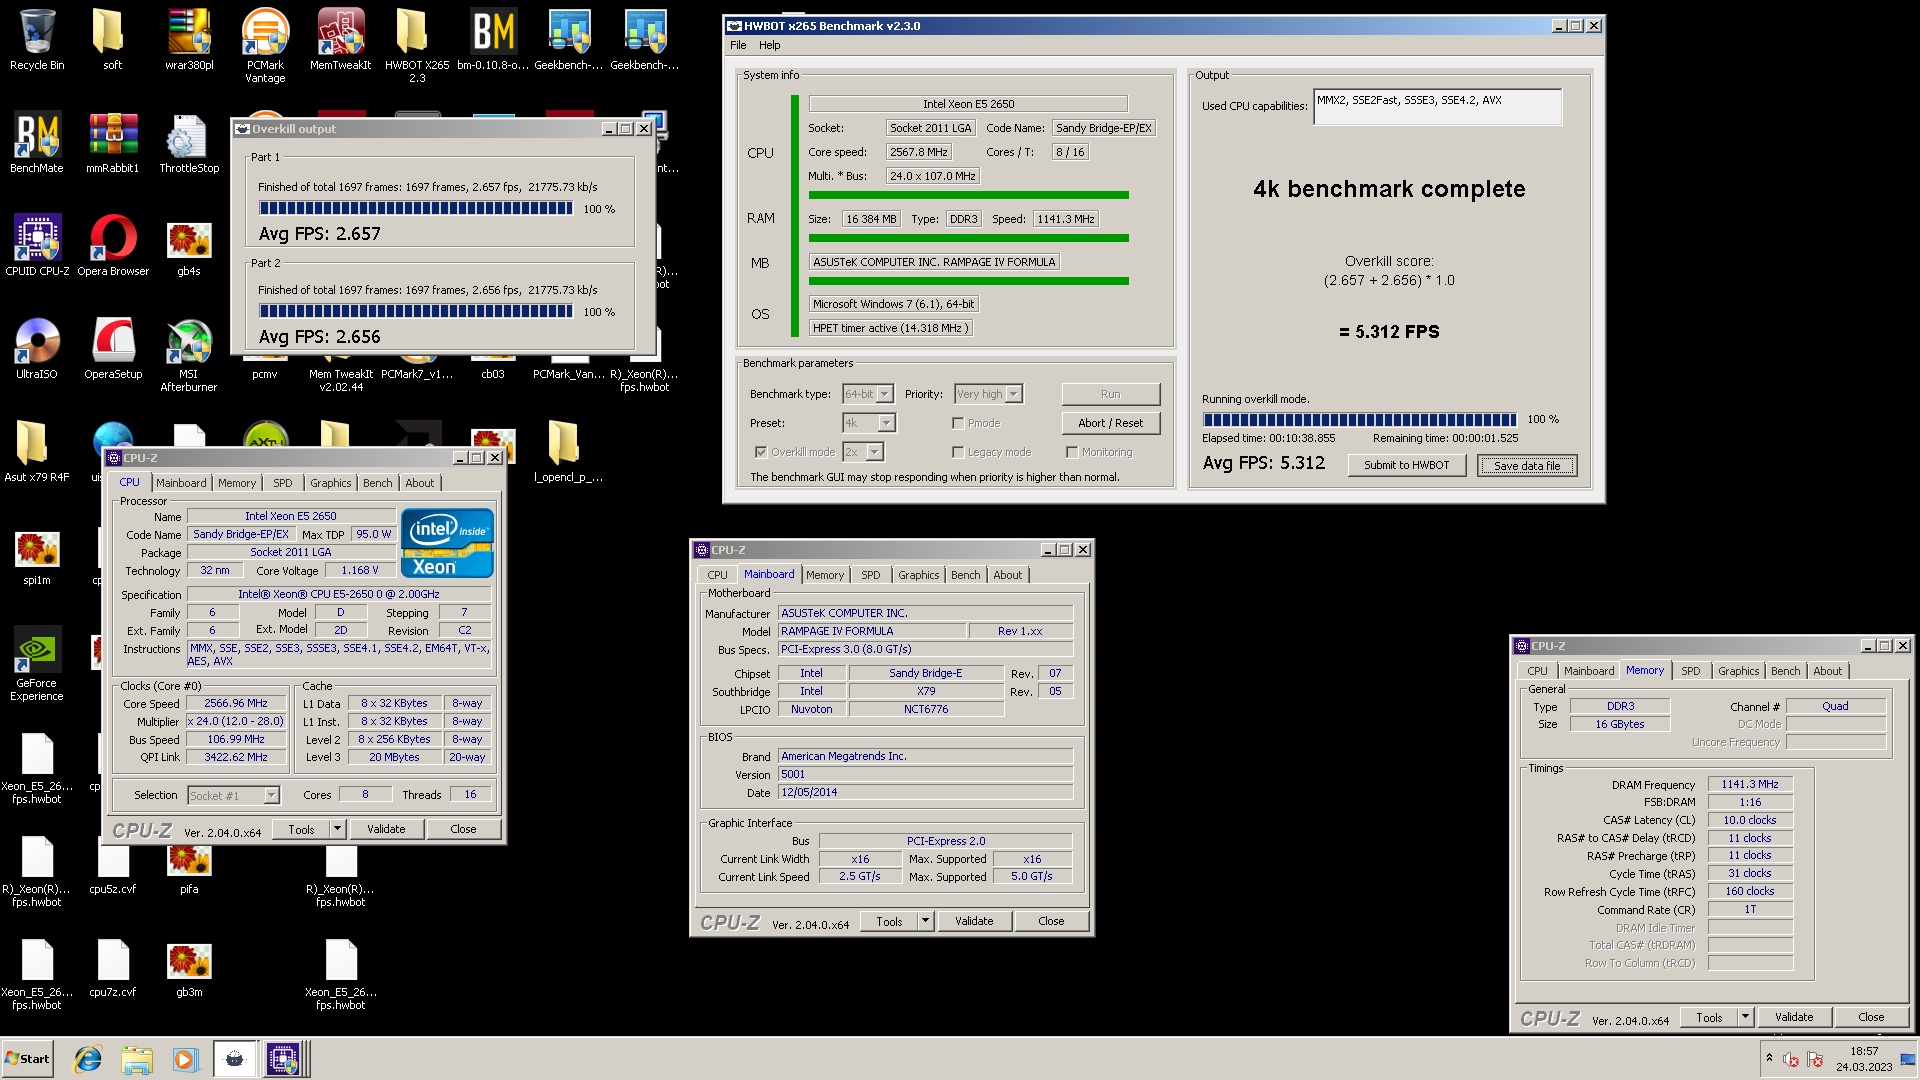The width and height of the screenshot is (1920, 1080).
Task: Click Validate in CPU-Z CPU window
Action: 386,829
